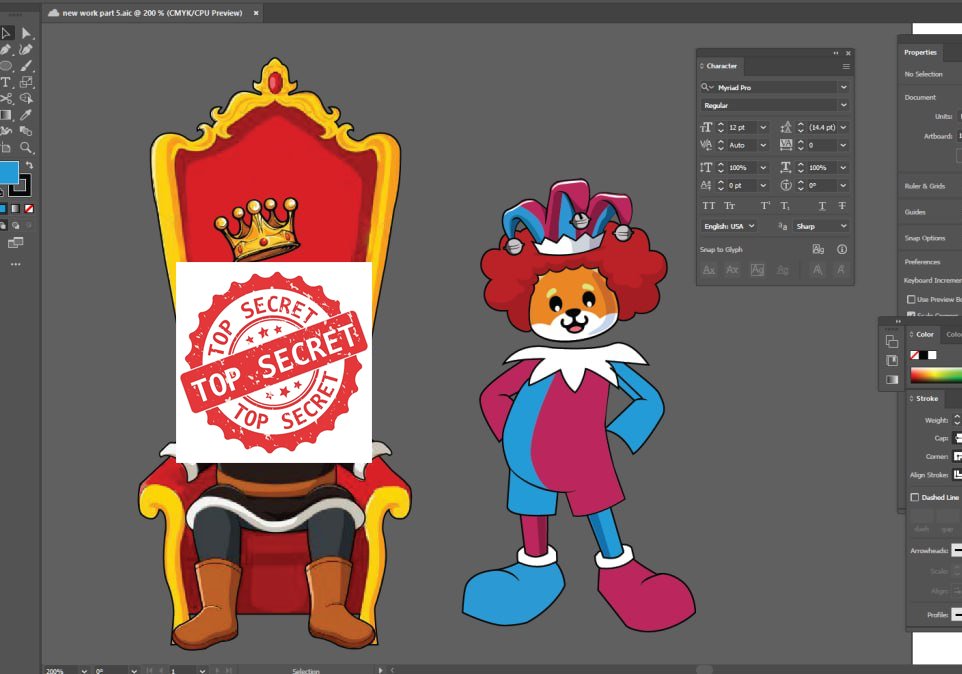This screenshot has height=674, width=962.
Task: Select the Scale tool
Action: tap(26, 82)
